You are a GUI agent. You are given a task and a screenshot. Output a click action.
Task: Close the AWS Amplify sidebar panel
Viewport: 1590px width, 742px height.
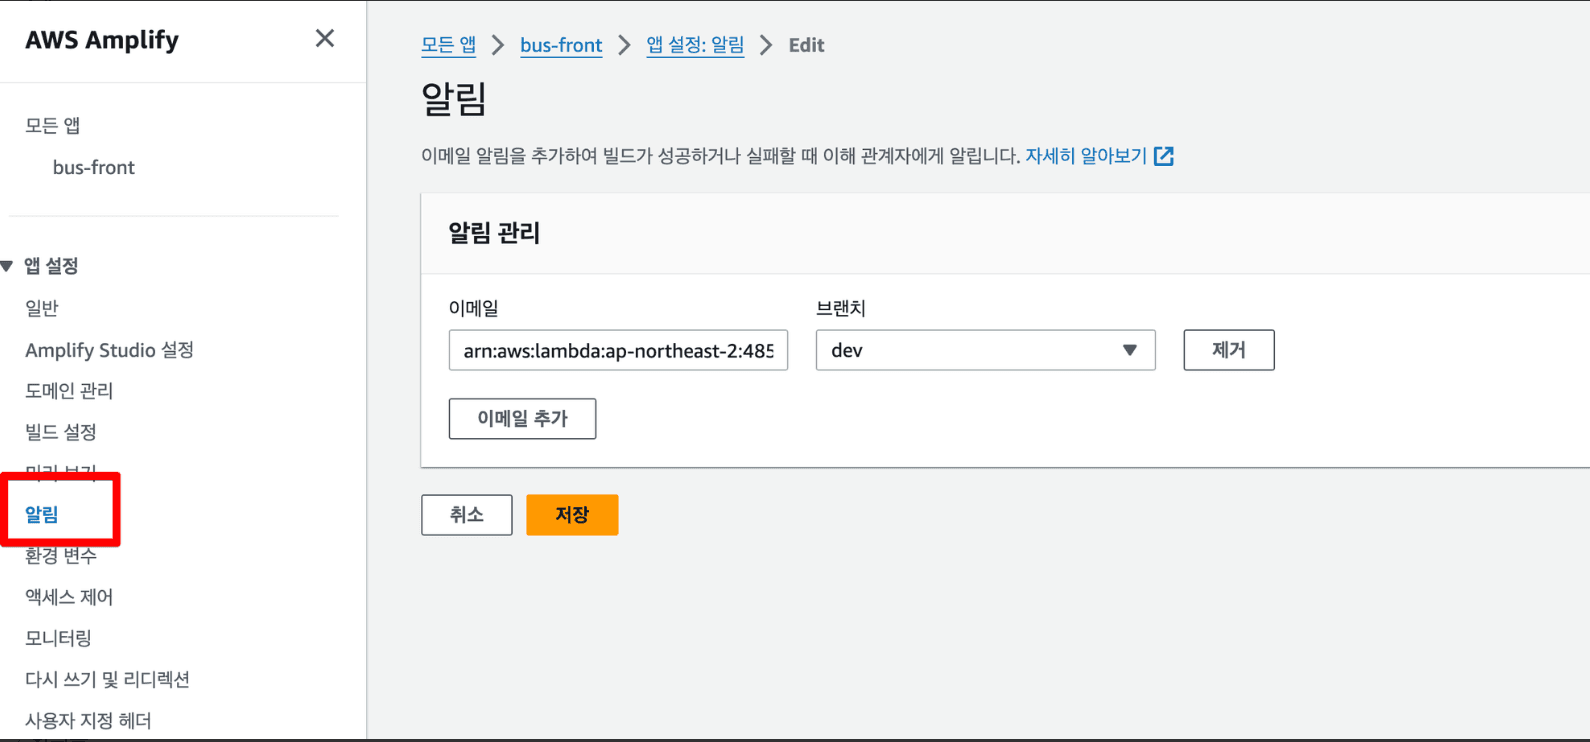coord(324,39)
